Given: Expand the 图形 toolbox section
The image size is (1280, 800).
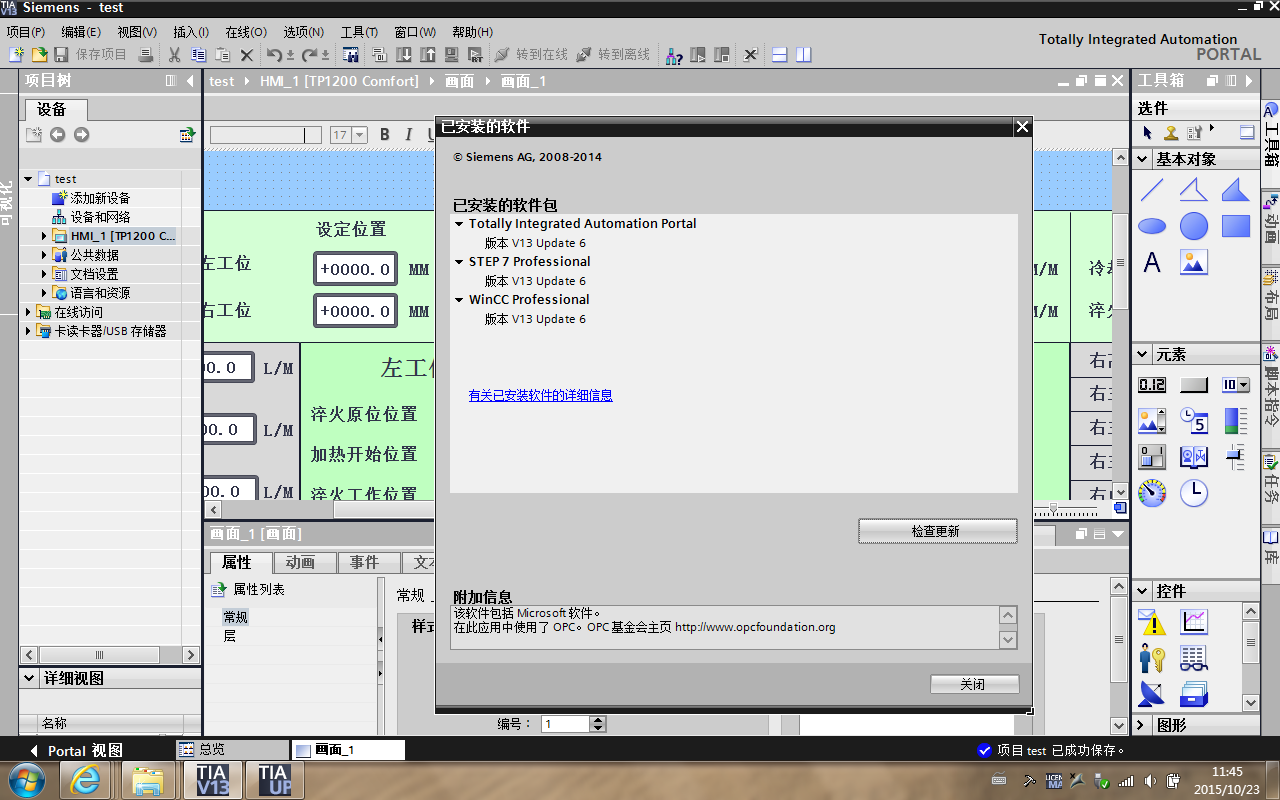Looking at the screenshot, I should coord(1143,725).
